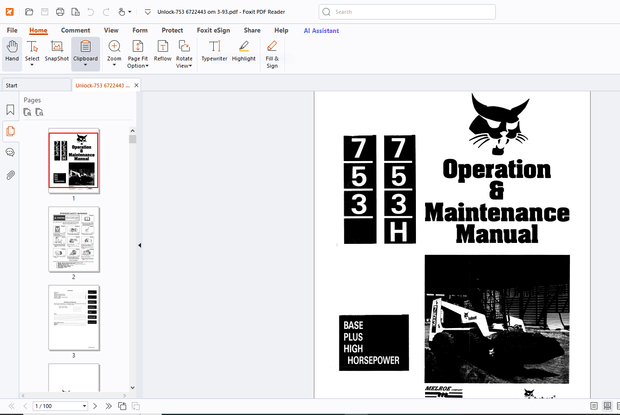Switch to the Start tab
The height and width of the screenshot is (415, 620).
click(x=36, y=85)
